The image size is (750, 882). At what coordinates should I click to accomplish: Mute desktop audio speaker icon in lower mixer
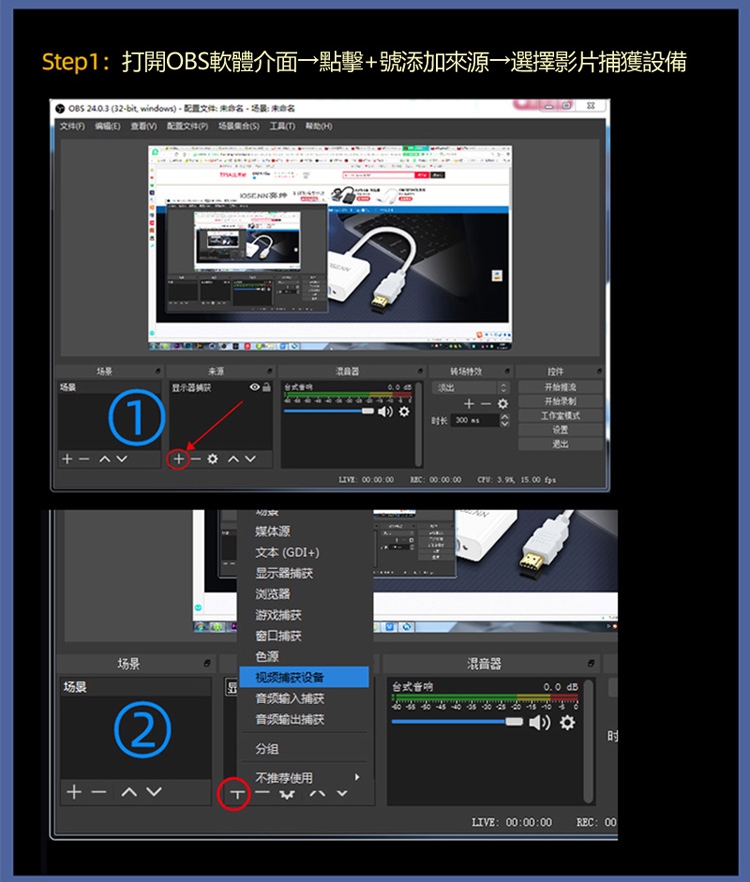tap(540, 722)
